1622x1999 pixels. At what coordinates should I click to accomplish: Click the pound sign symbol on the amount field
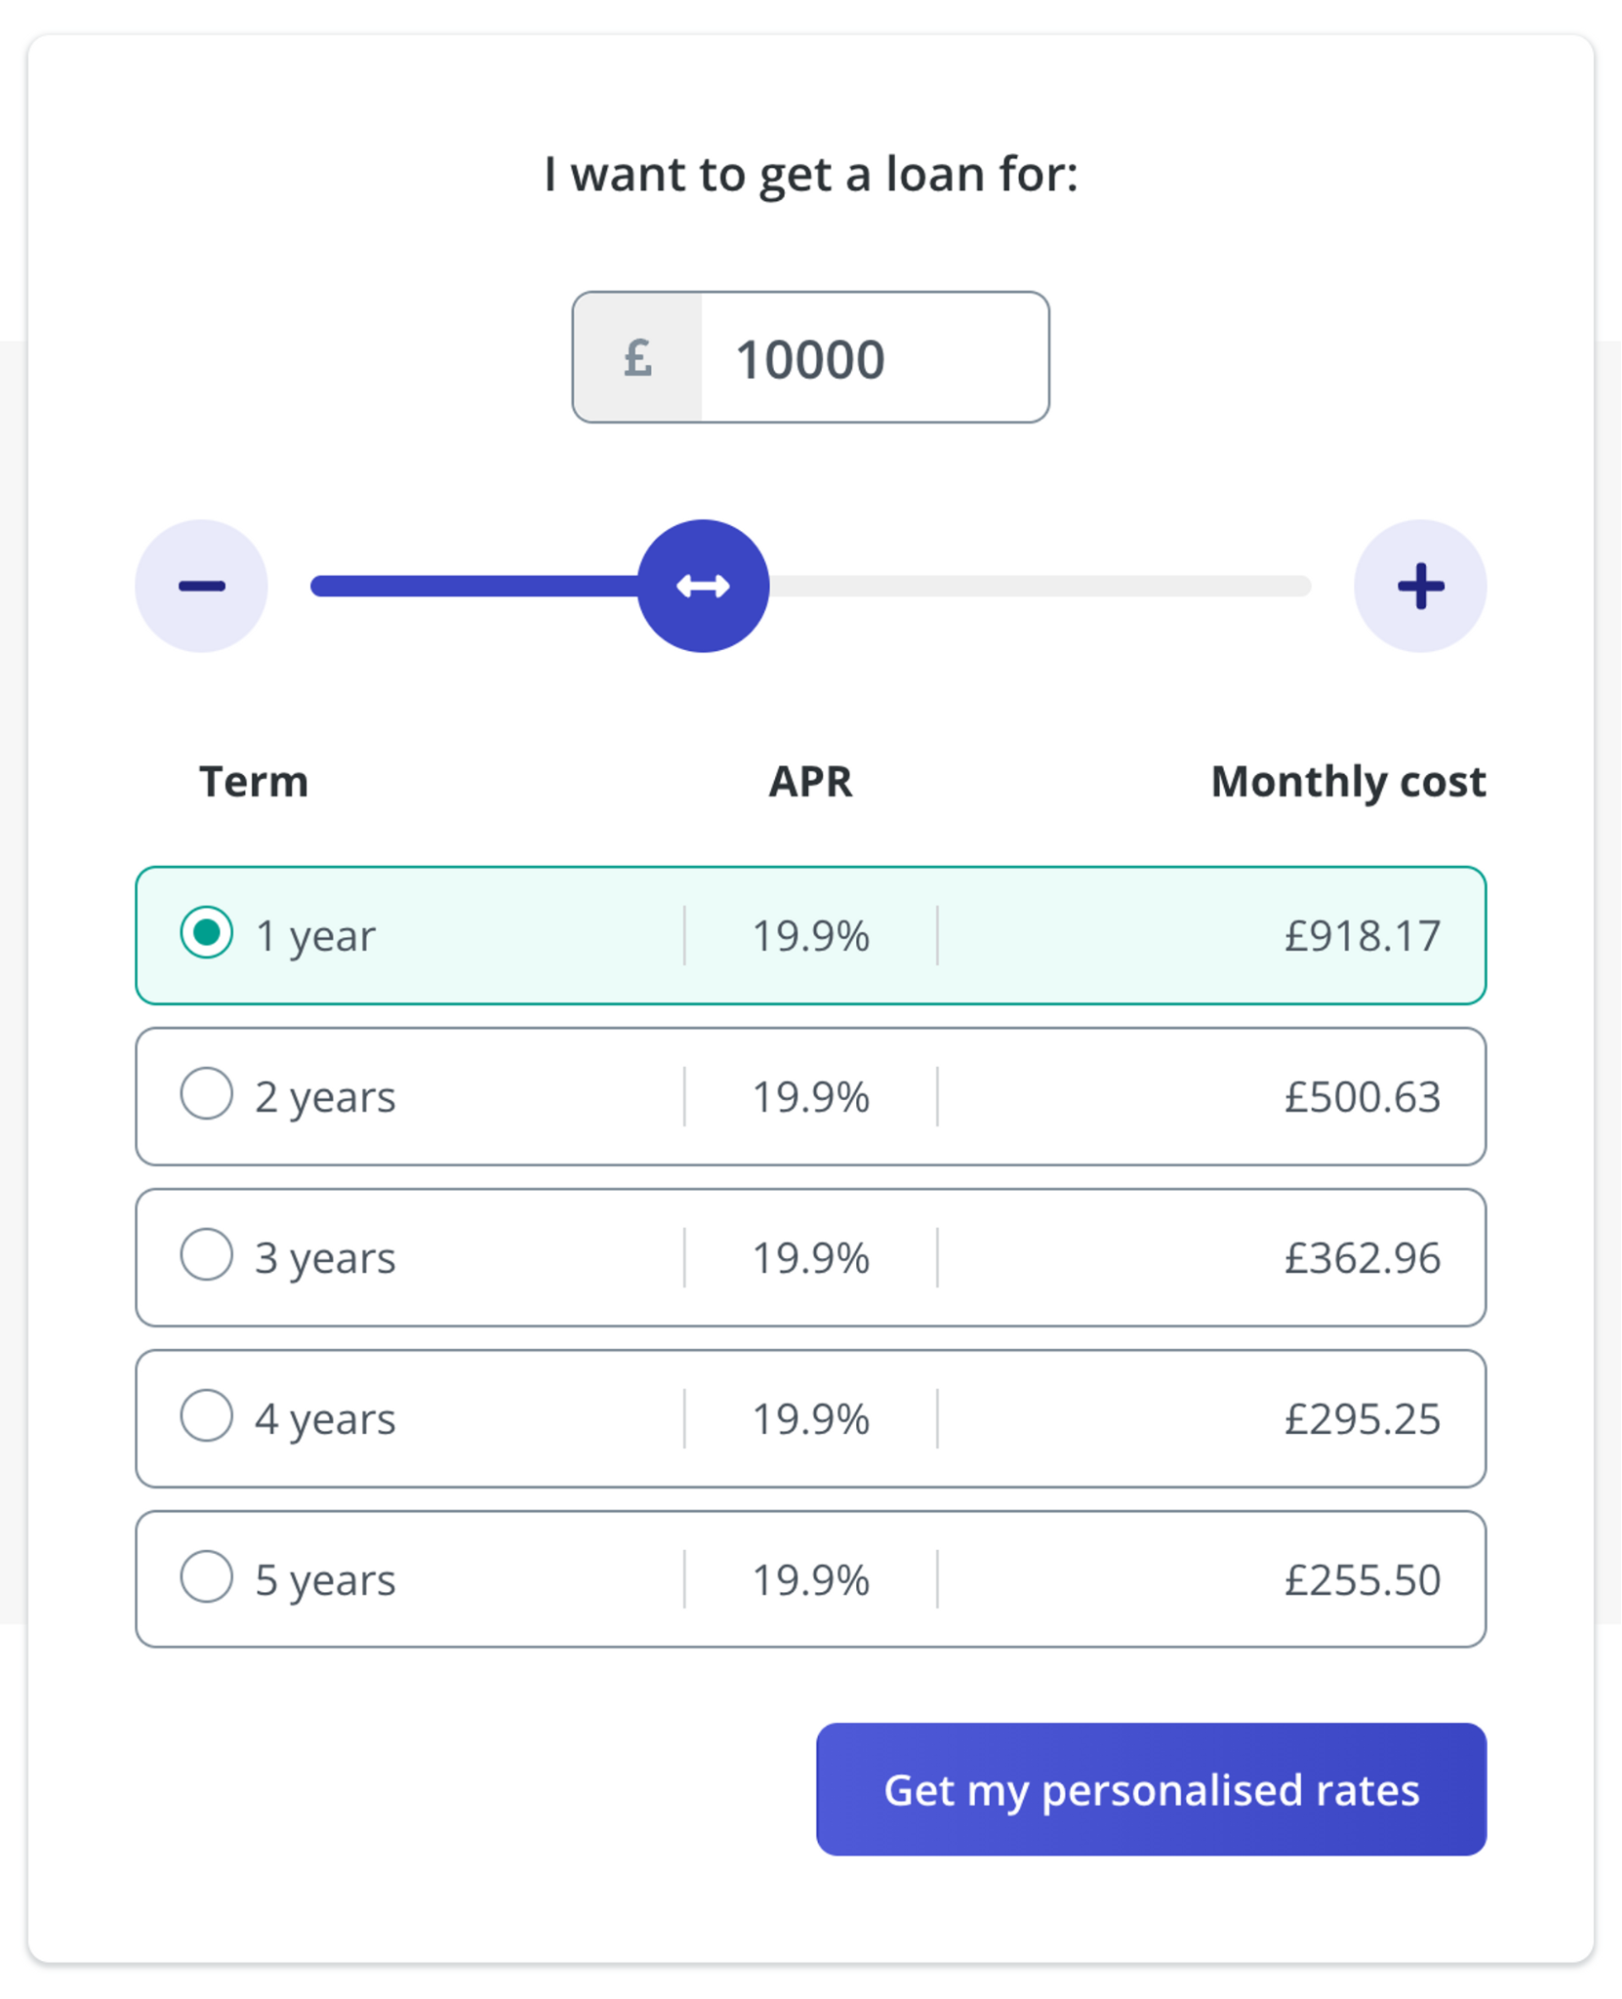pyautogui.click(x=637, y=357)
